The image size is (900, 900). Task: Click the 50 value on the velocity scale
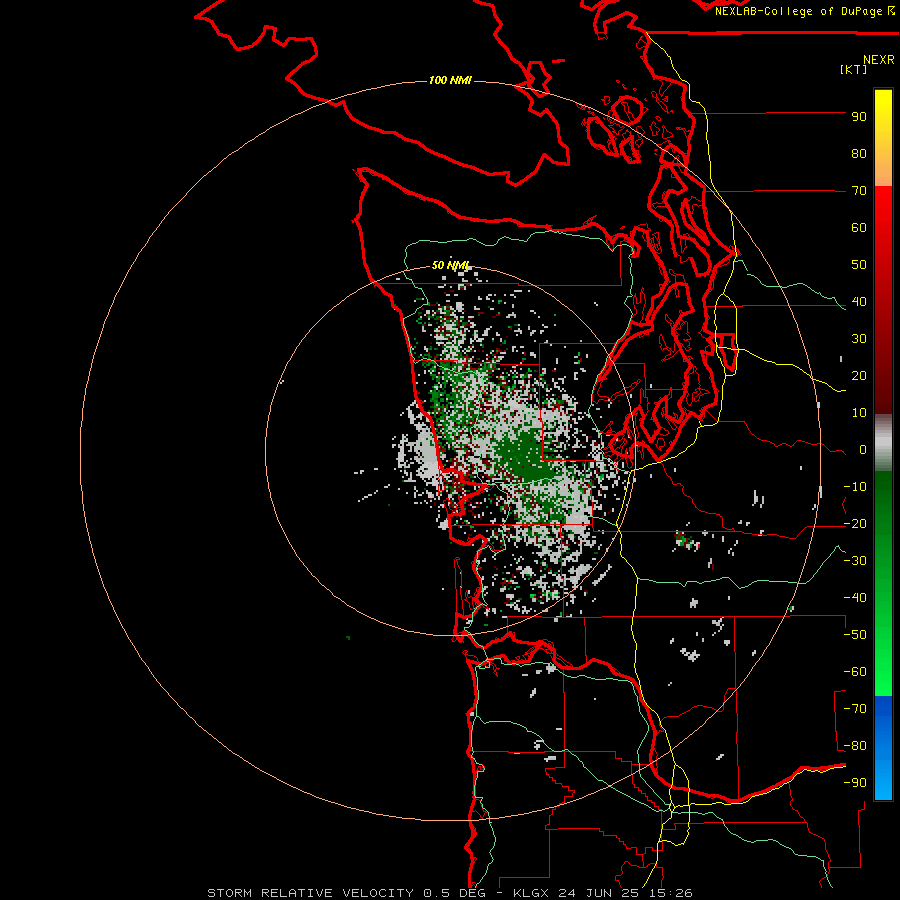tap(859, 265)
